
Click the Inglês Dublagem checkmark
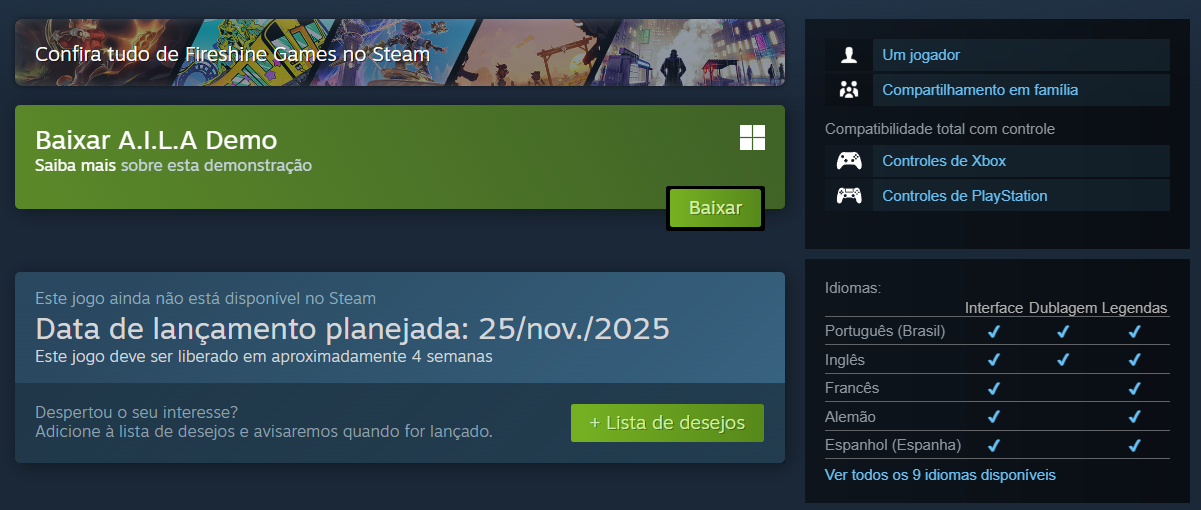1063,359
